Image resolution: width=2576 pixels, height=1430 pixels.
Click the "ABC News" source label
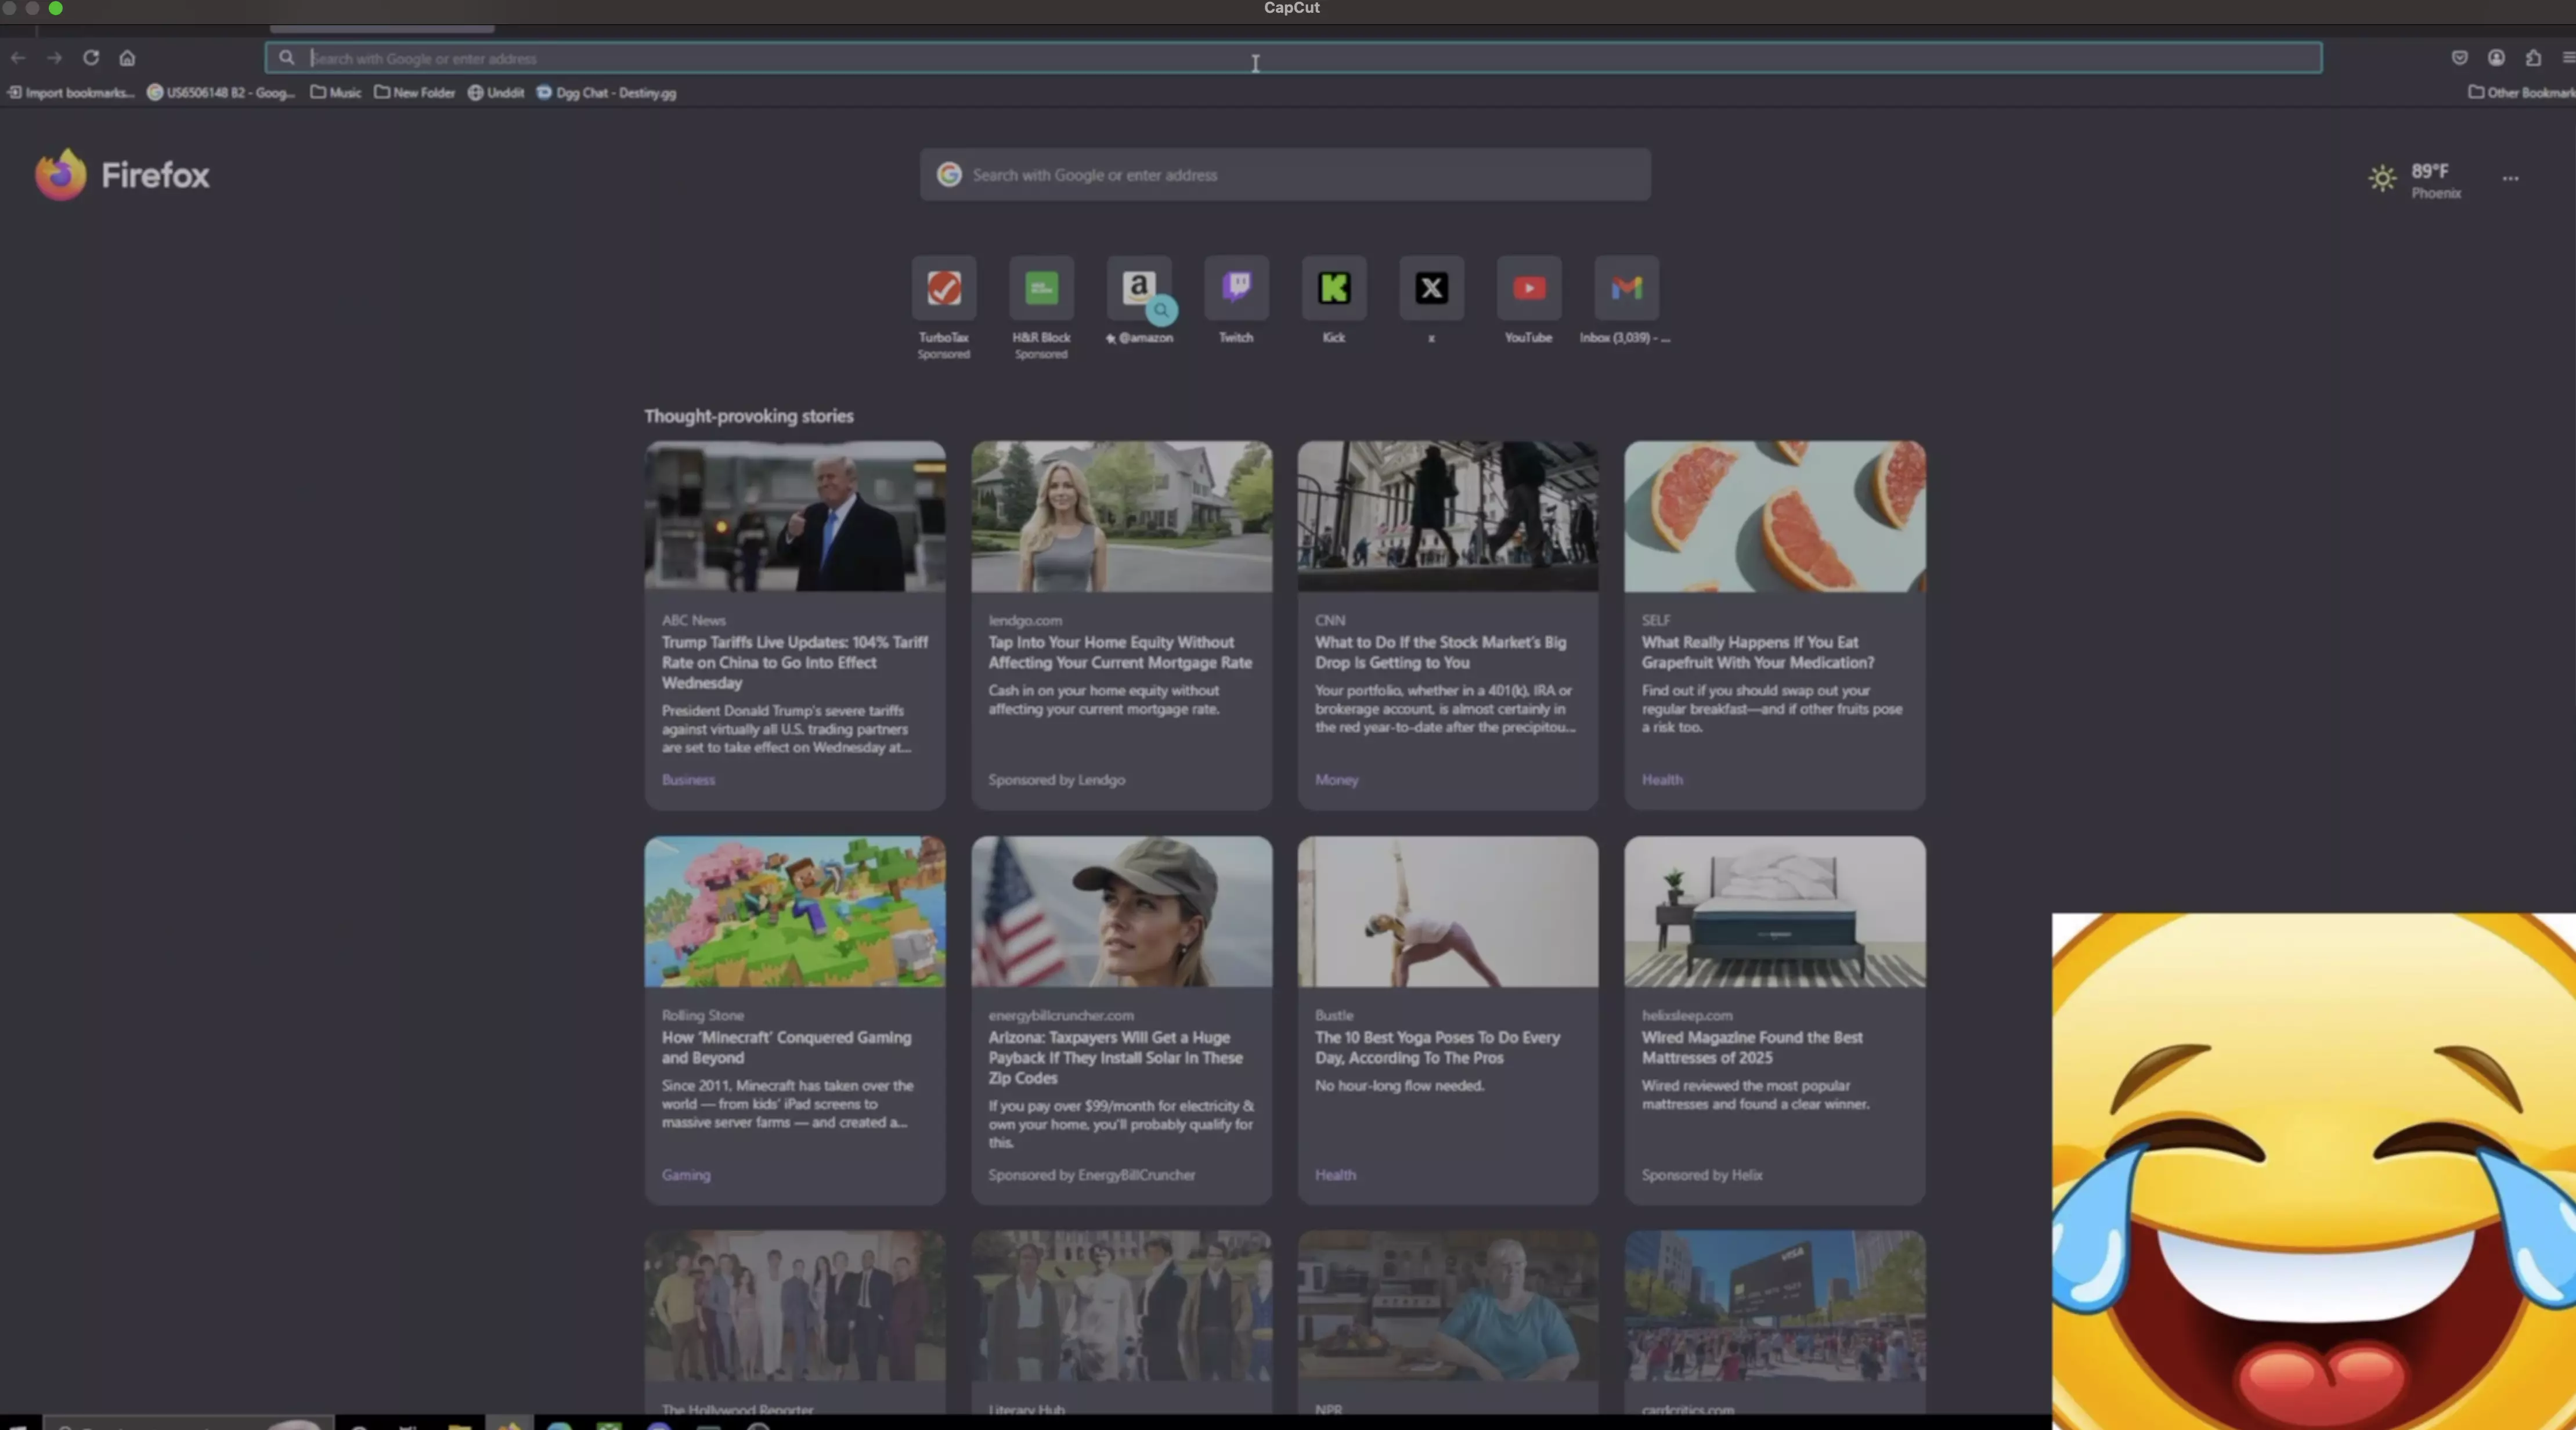(x=694, y=620)
